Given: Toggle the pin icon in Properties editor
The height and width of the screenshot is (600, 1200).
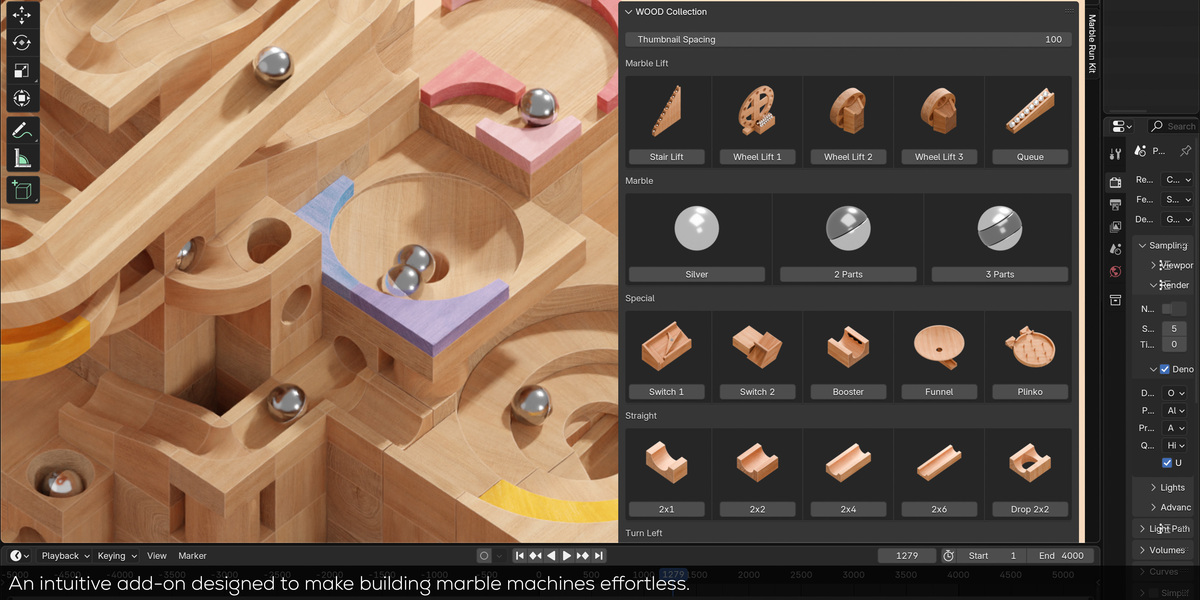Looking at the screenshot, I should point(1185,151).
